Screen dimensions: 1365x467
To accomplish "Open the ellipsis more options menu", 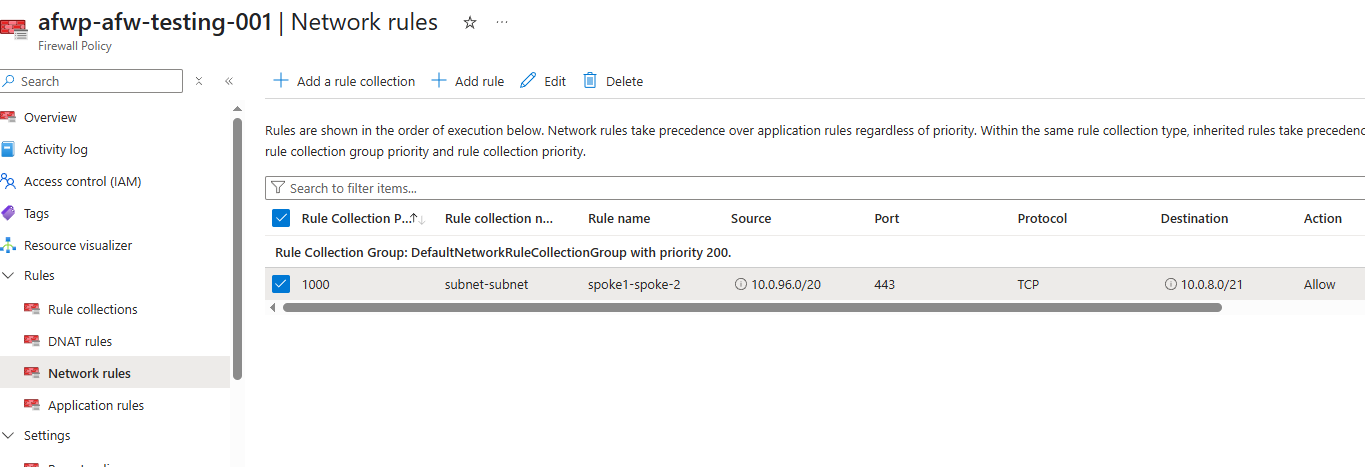I will 502,23.
